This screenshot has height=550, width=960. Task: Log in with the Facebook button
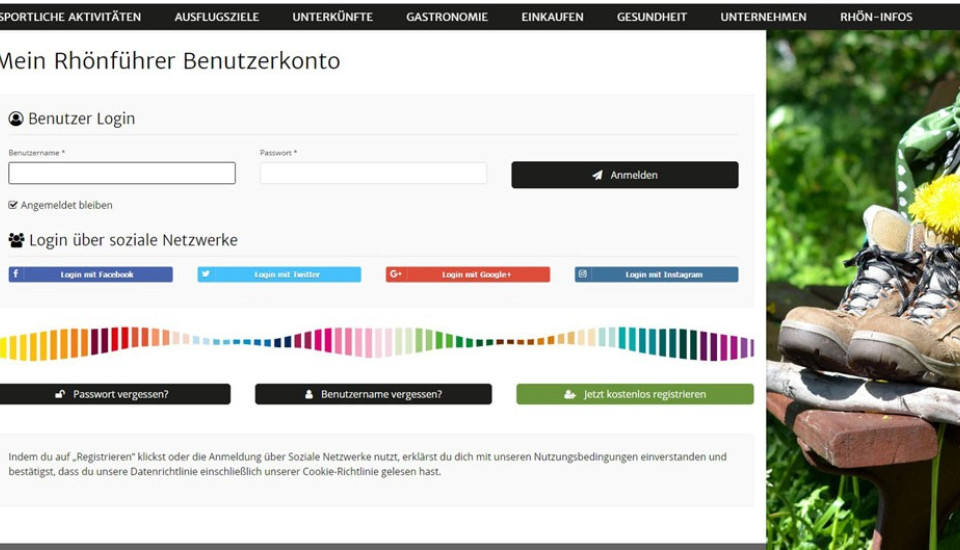(91, 274)
